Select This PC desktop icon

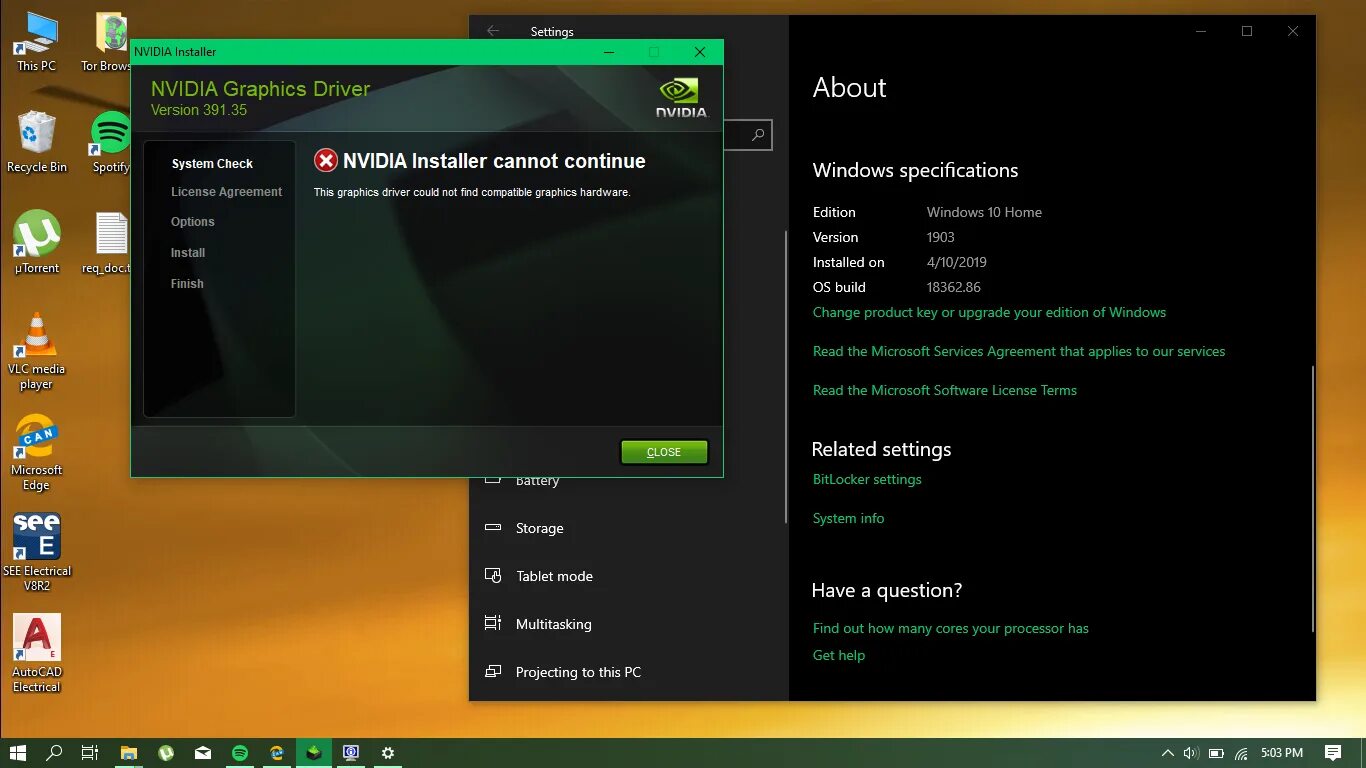pos(36,42)
